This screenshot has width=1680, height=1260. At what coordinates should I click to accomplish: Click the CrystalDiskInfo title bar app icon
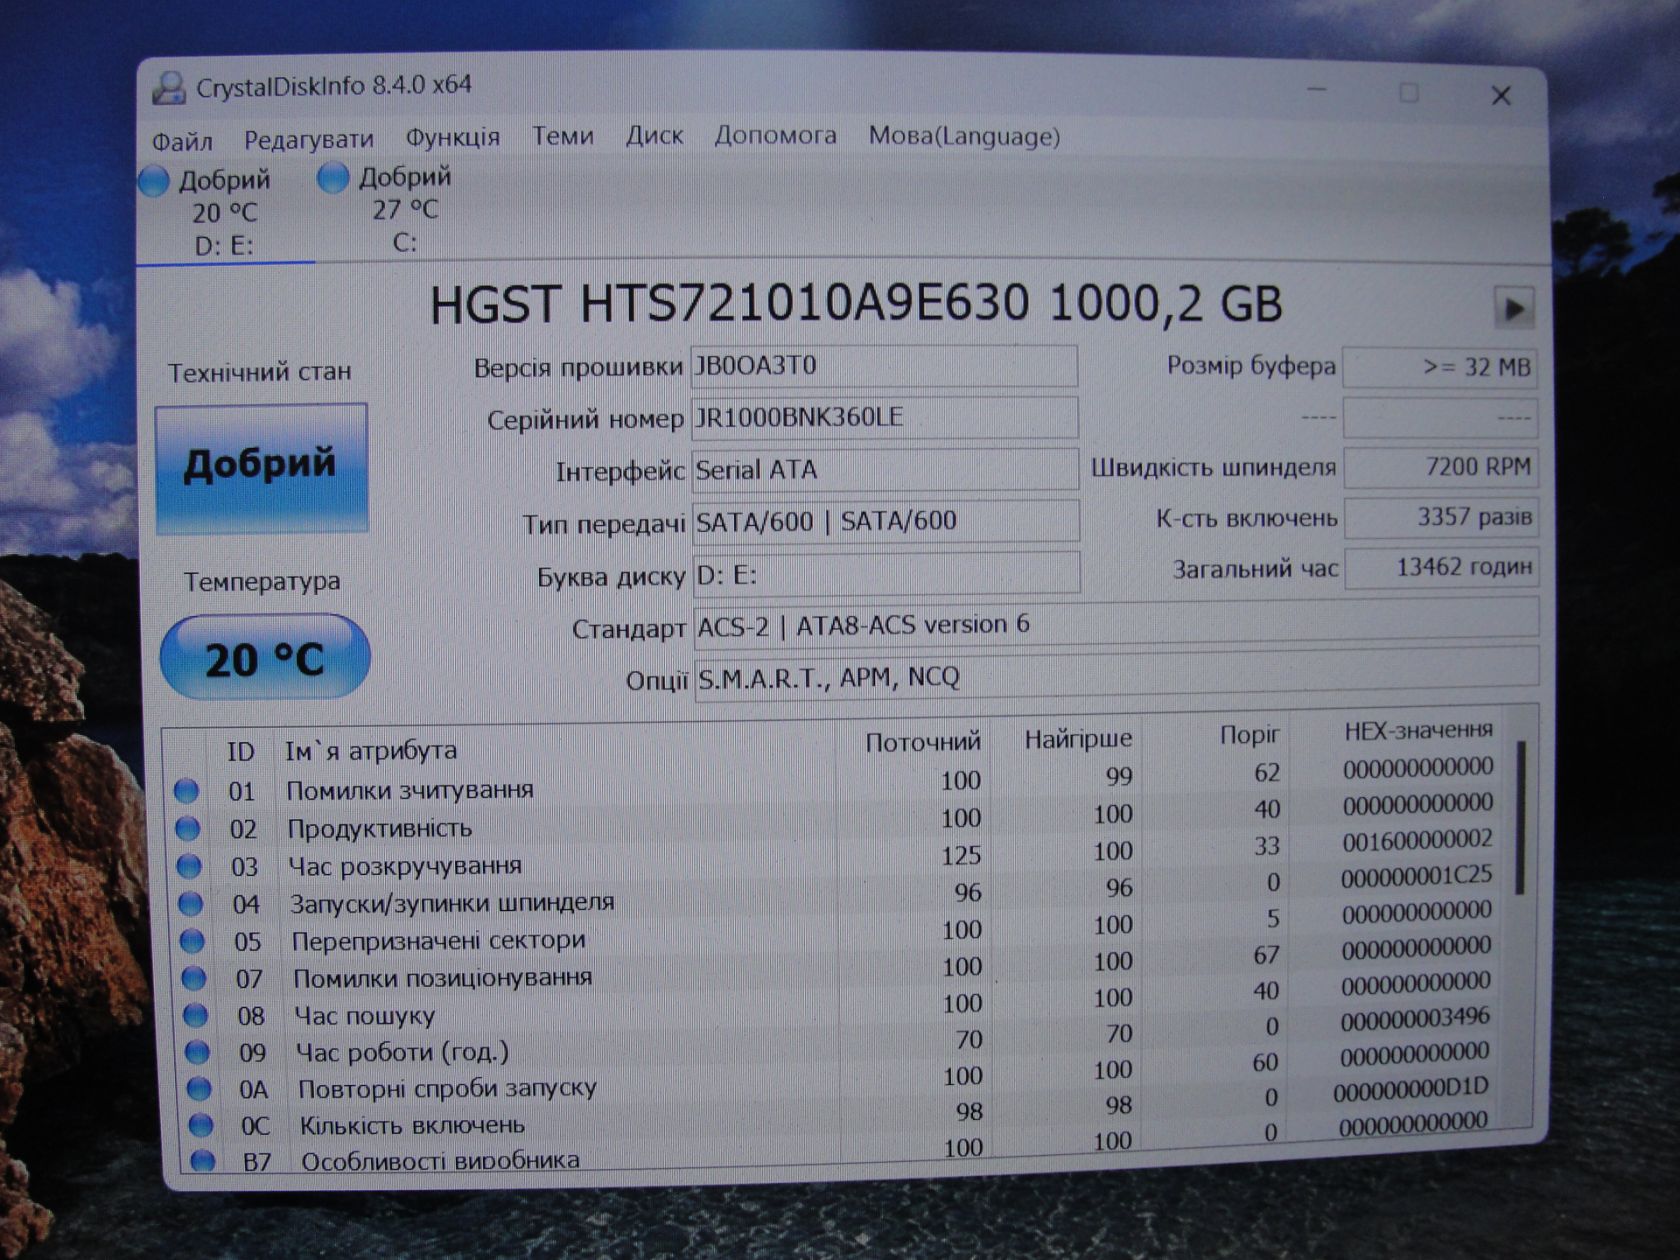point(169,88)
